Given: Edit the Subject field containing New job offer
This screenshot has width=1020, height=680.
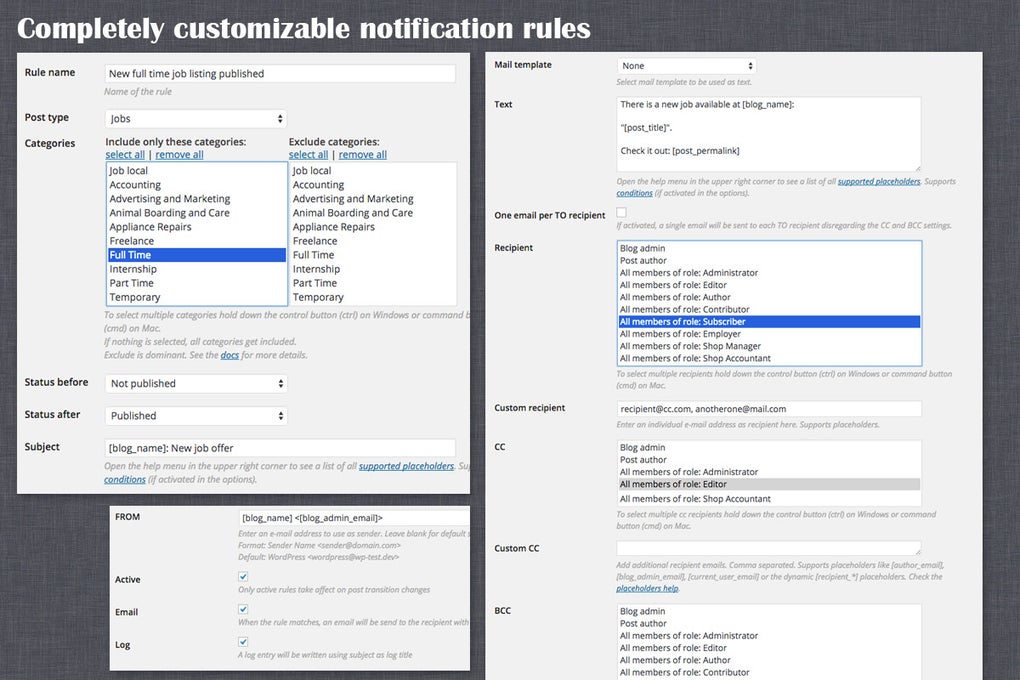Looking at the screenshot, I should click(x=279, y=447).
